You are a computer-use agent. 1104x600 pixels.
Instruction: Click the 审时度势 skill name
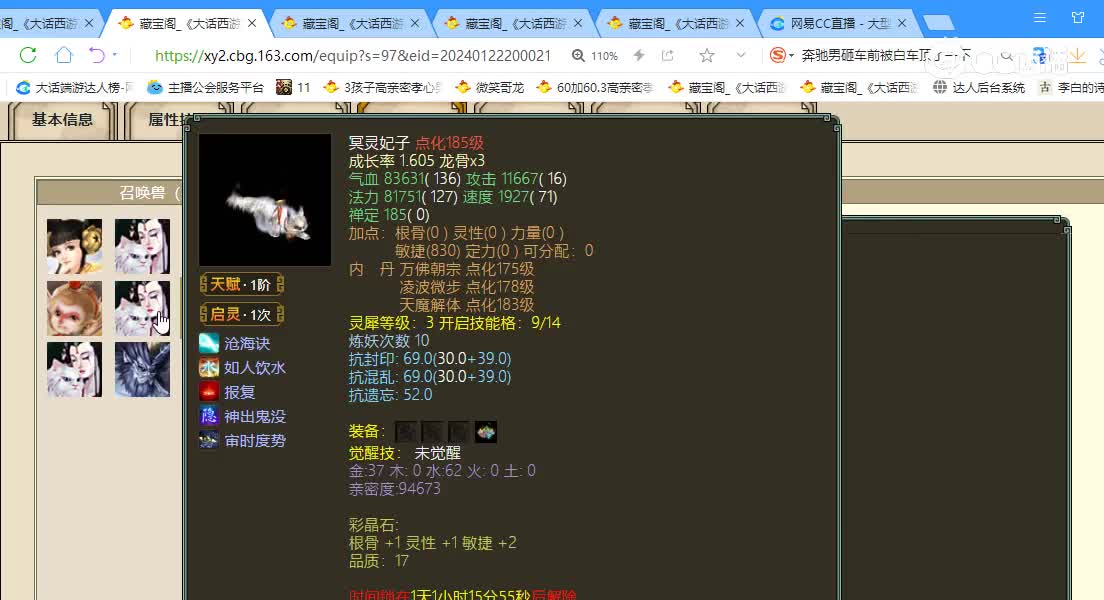255,441
